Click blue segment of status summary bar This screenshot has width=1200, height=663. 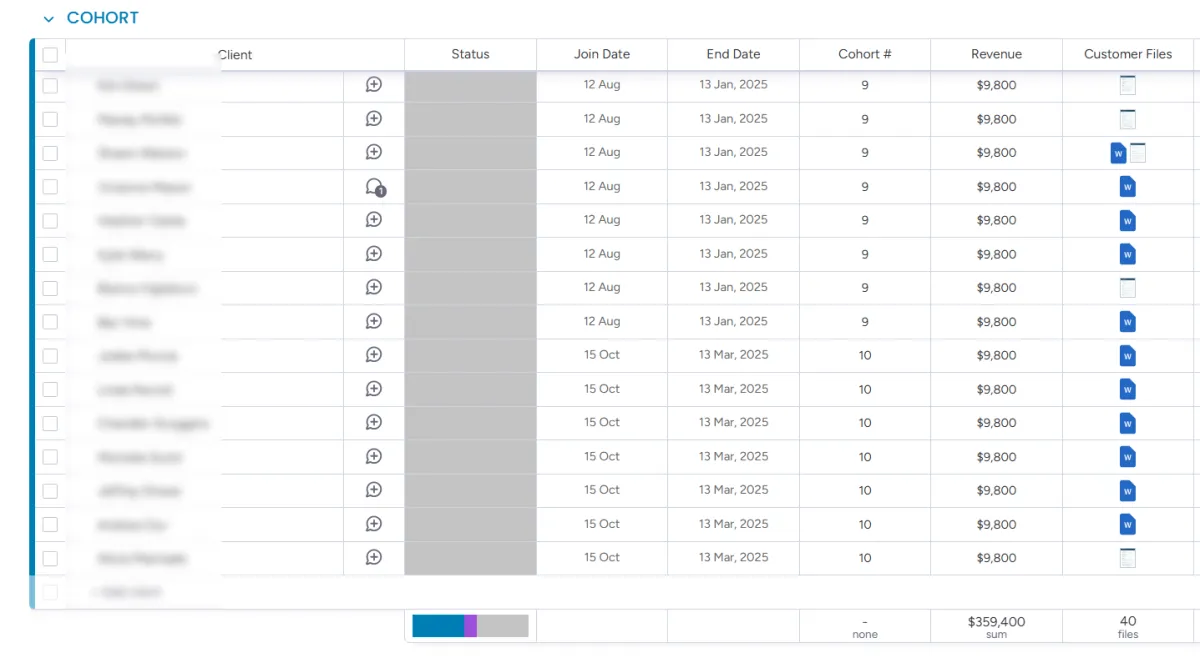tap(438, 626)
